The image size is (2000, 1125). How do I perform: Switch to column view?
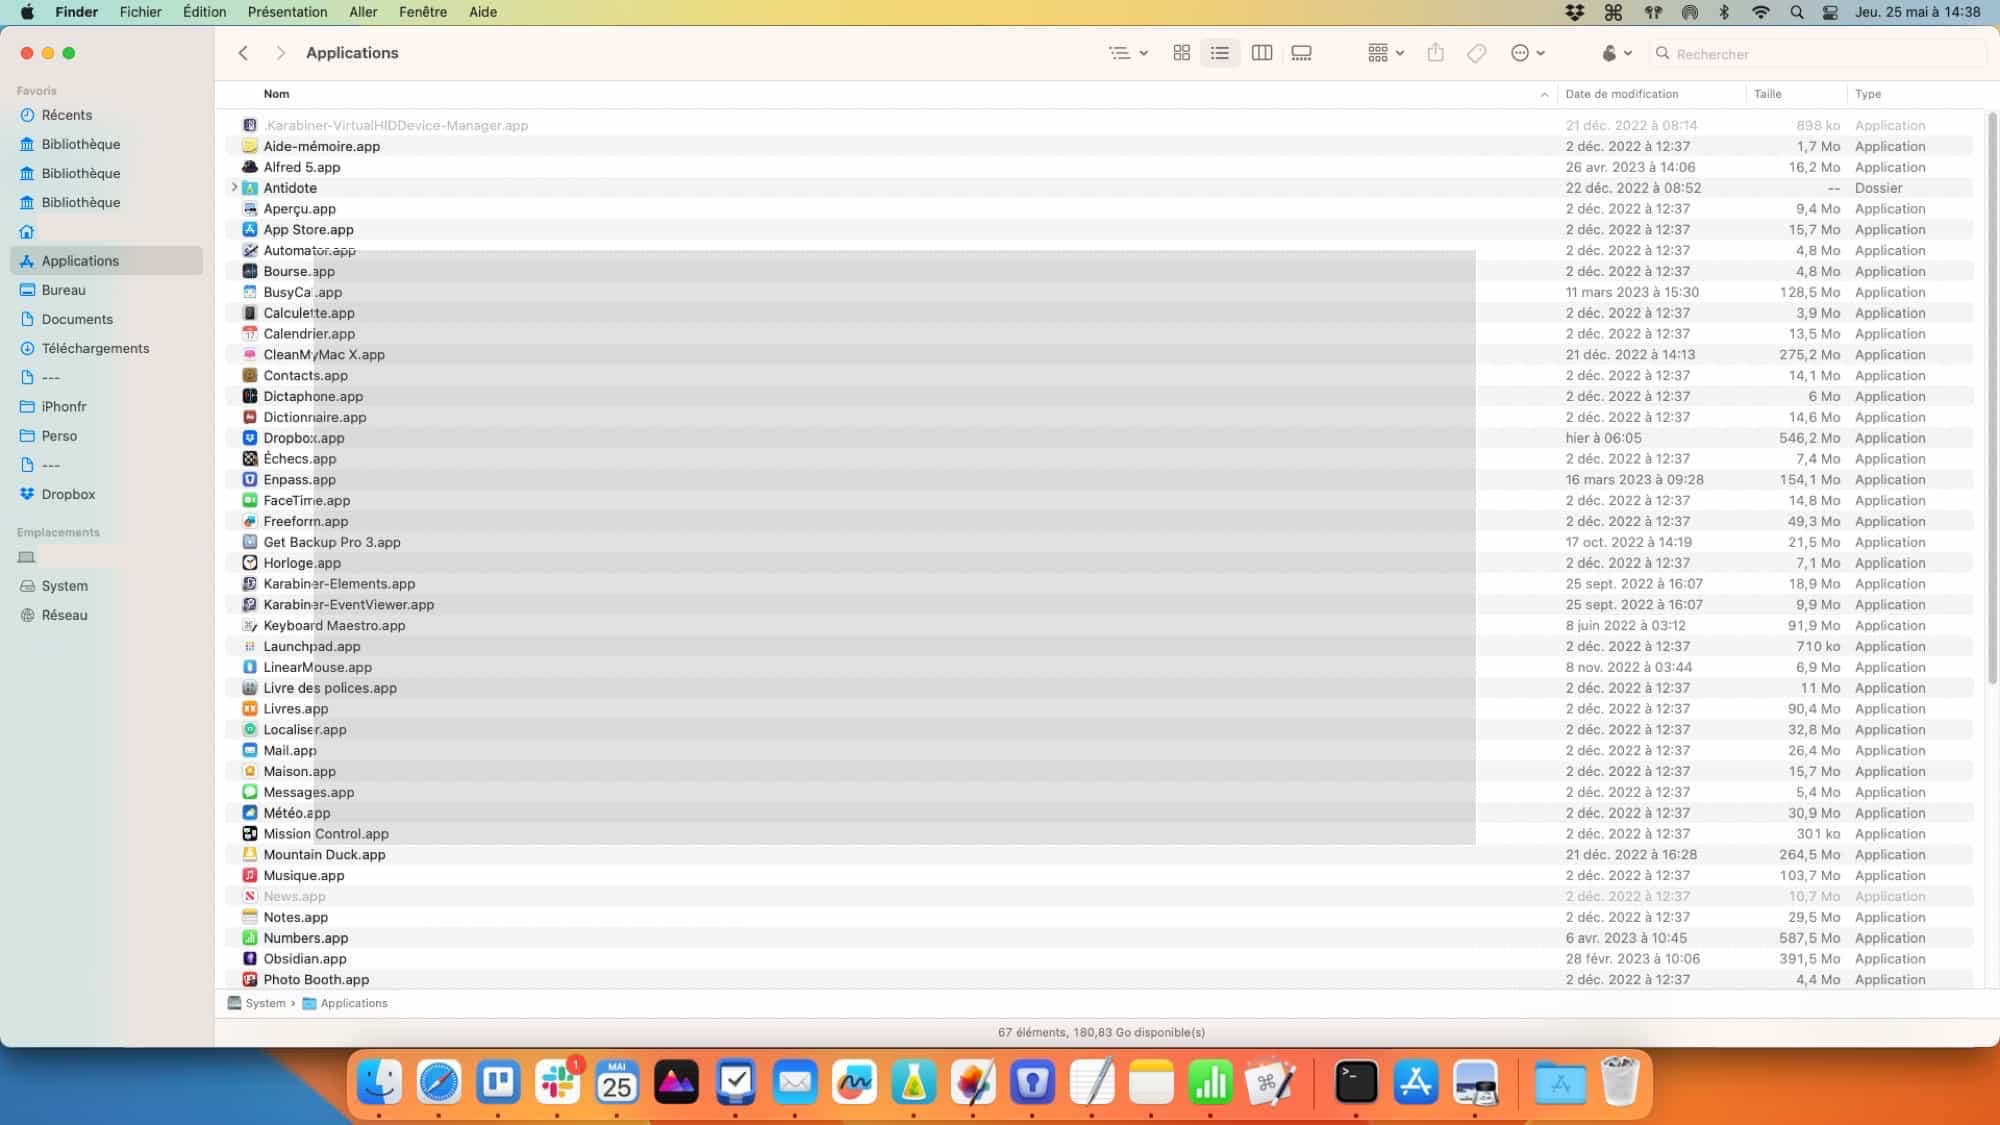click(1262, 53)
